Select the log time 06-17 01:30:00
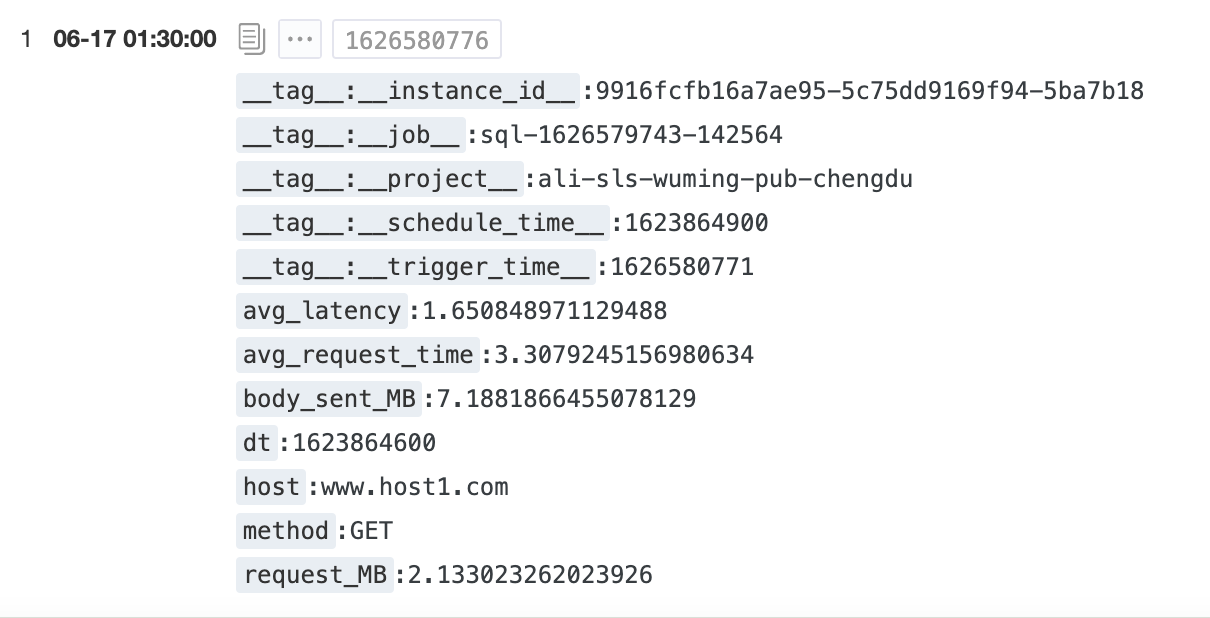 coord(134,40)
